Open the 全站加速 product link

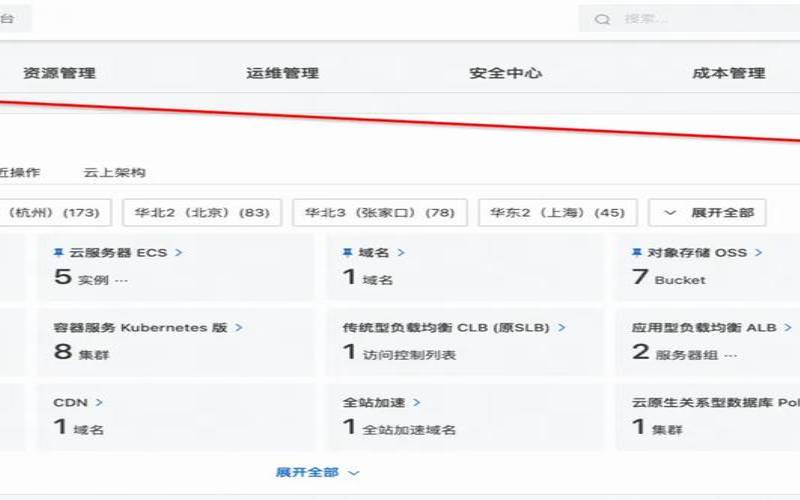tap(374, 403)
